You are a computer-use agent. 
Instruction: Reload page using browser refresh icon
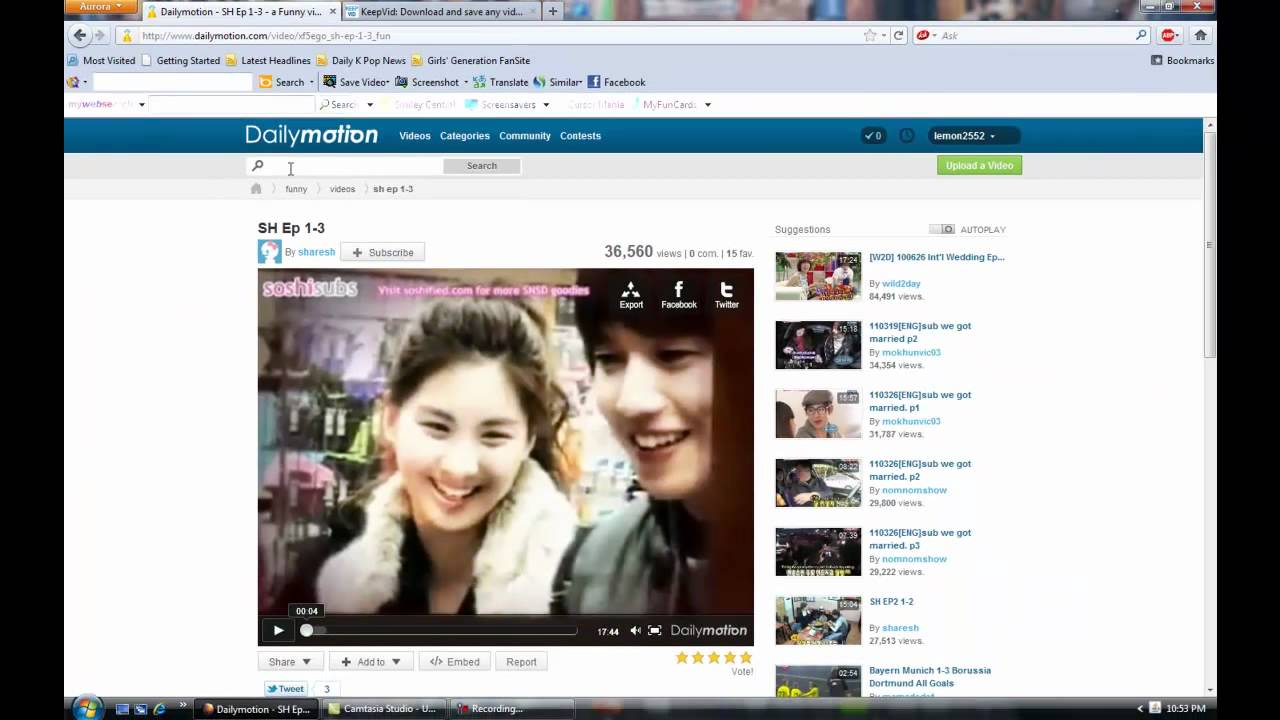coord(898,35)
